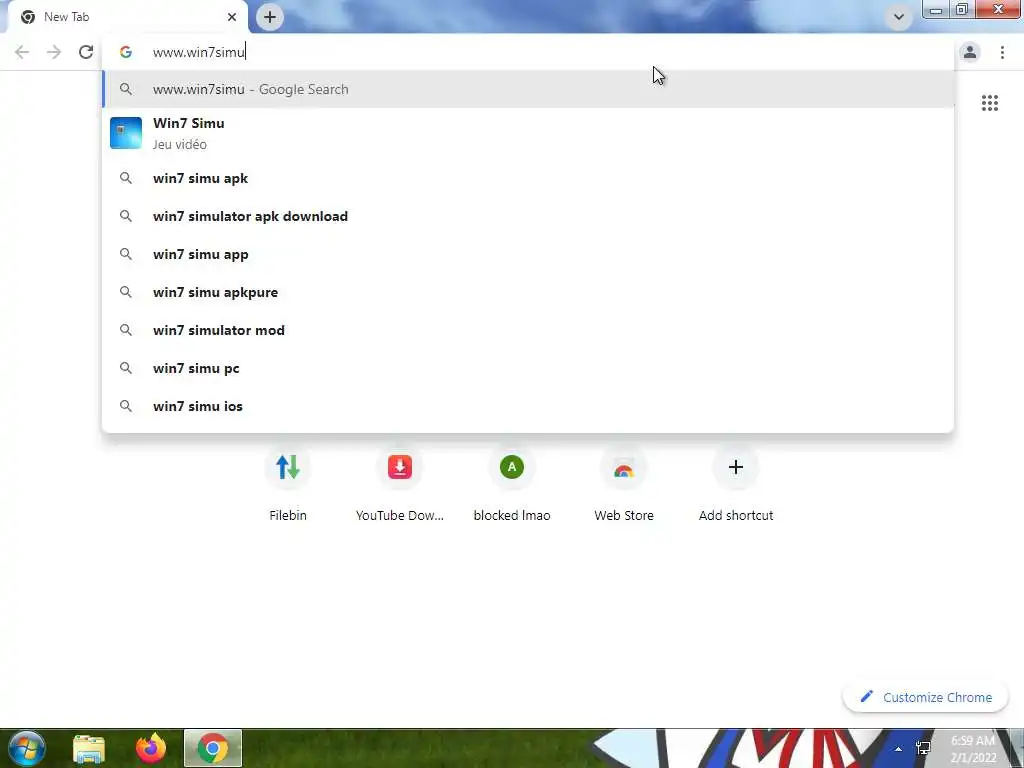Image resolution: width=1024 pixels, height=768 pixels.
Task: Restore down the Chrome window
Action: pos(962,10)
